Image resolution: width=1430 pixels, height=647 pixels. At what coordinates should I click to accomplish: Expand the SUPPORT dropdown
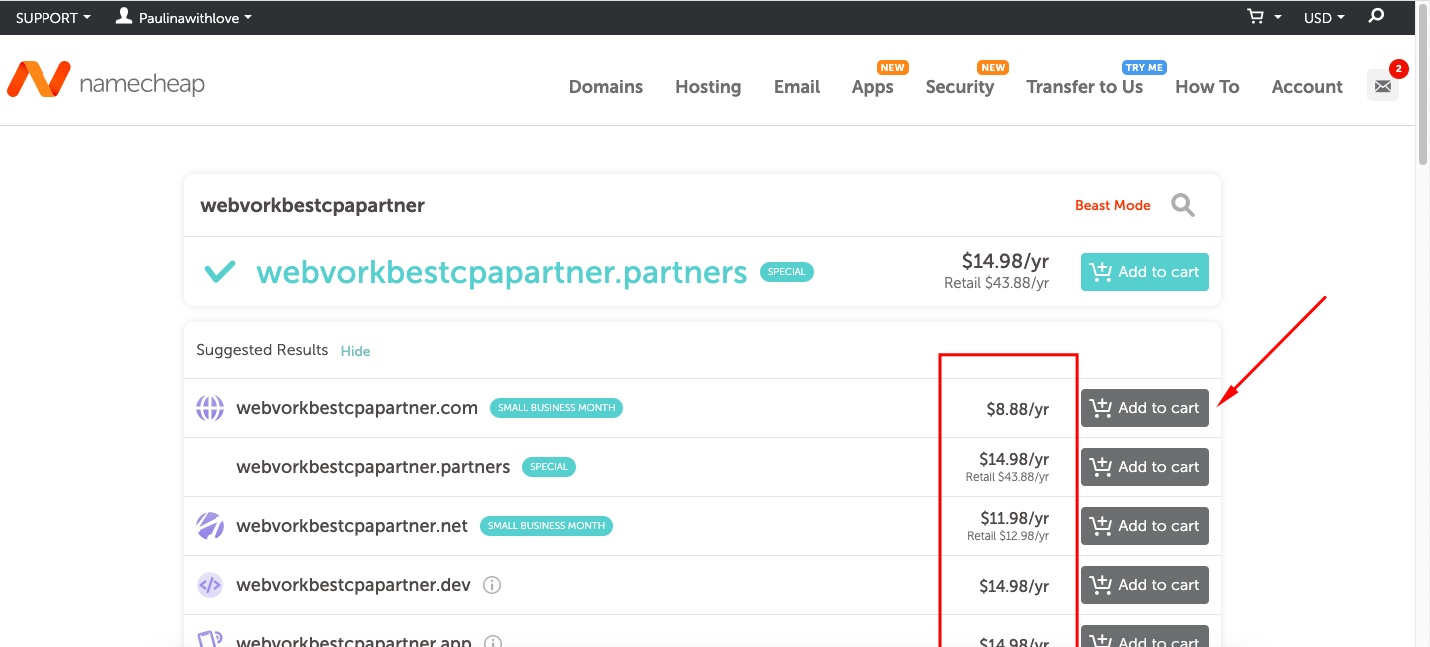[53, 17]
